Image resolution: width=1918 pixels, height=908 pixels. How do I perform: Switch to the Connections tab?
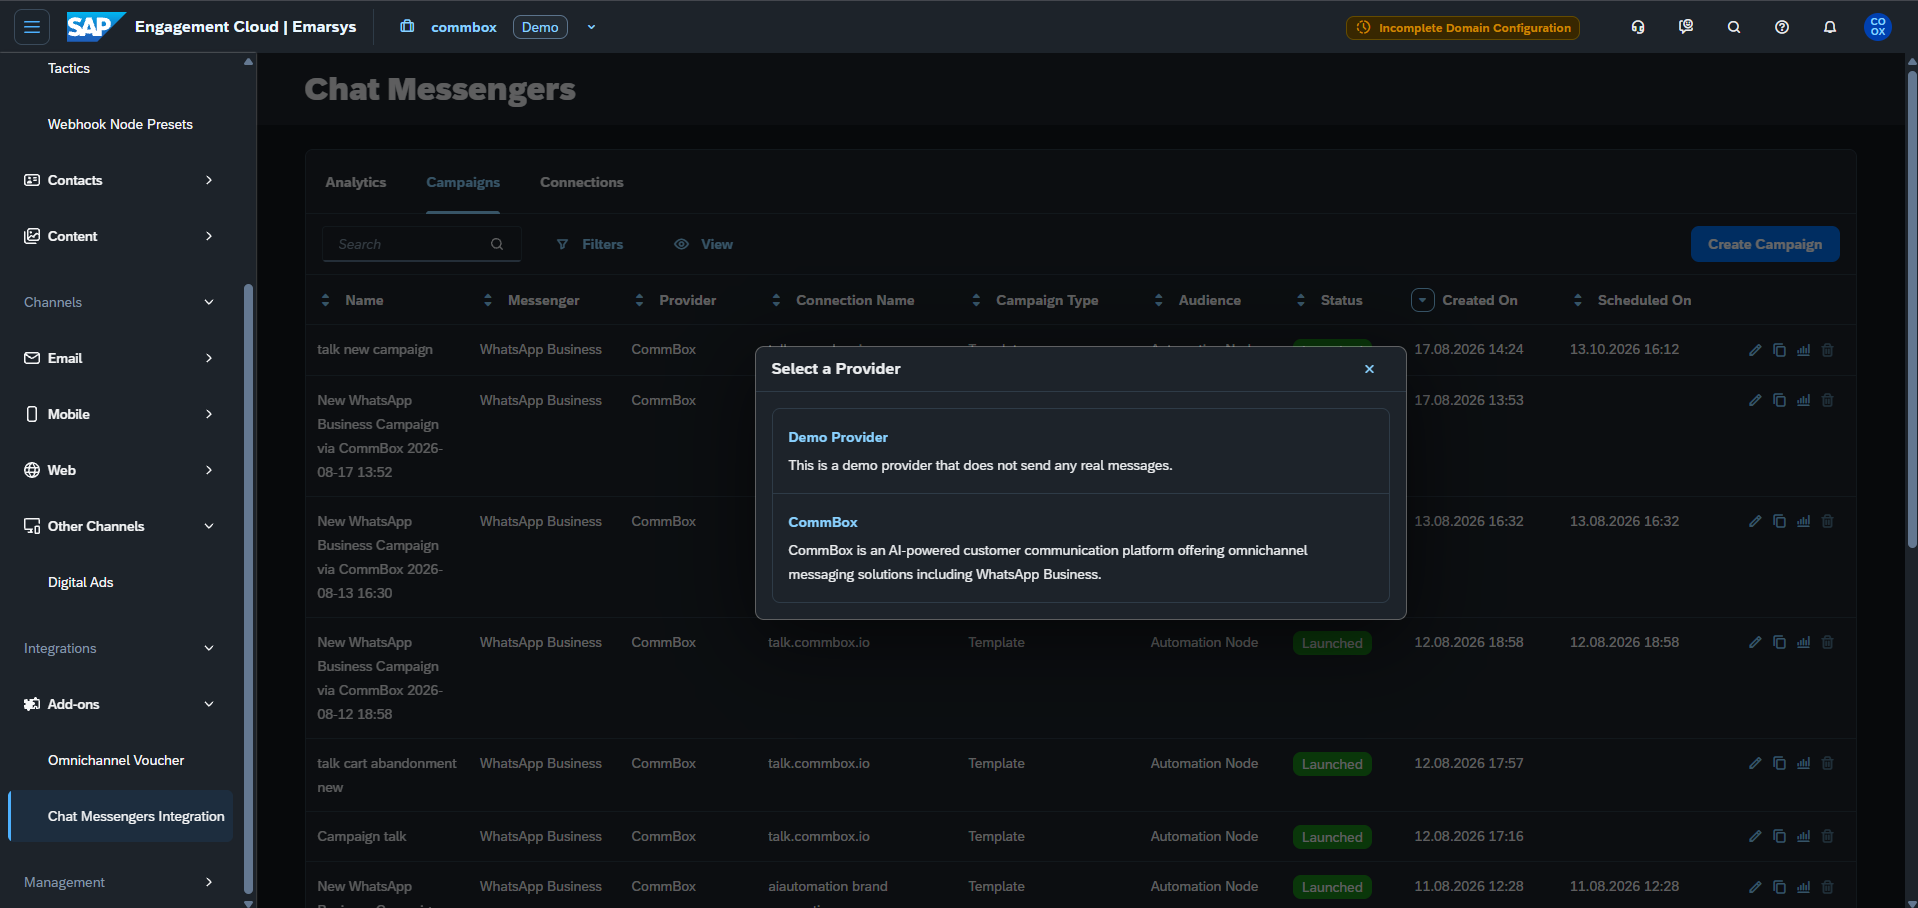click(581, 182)
